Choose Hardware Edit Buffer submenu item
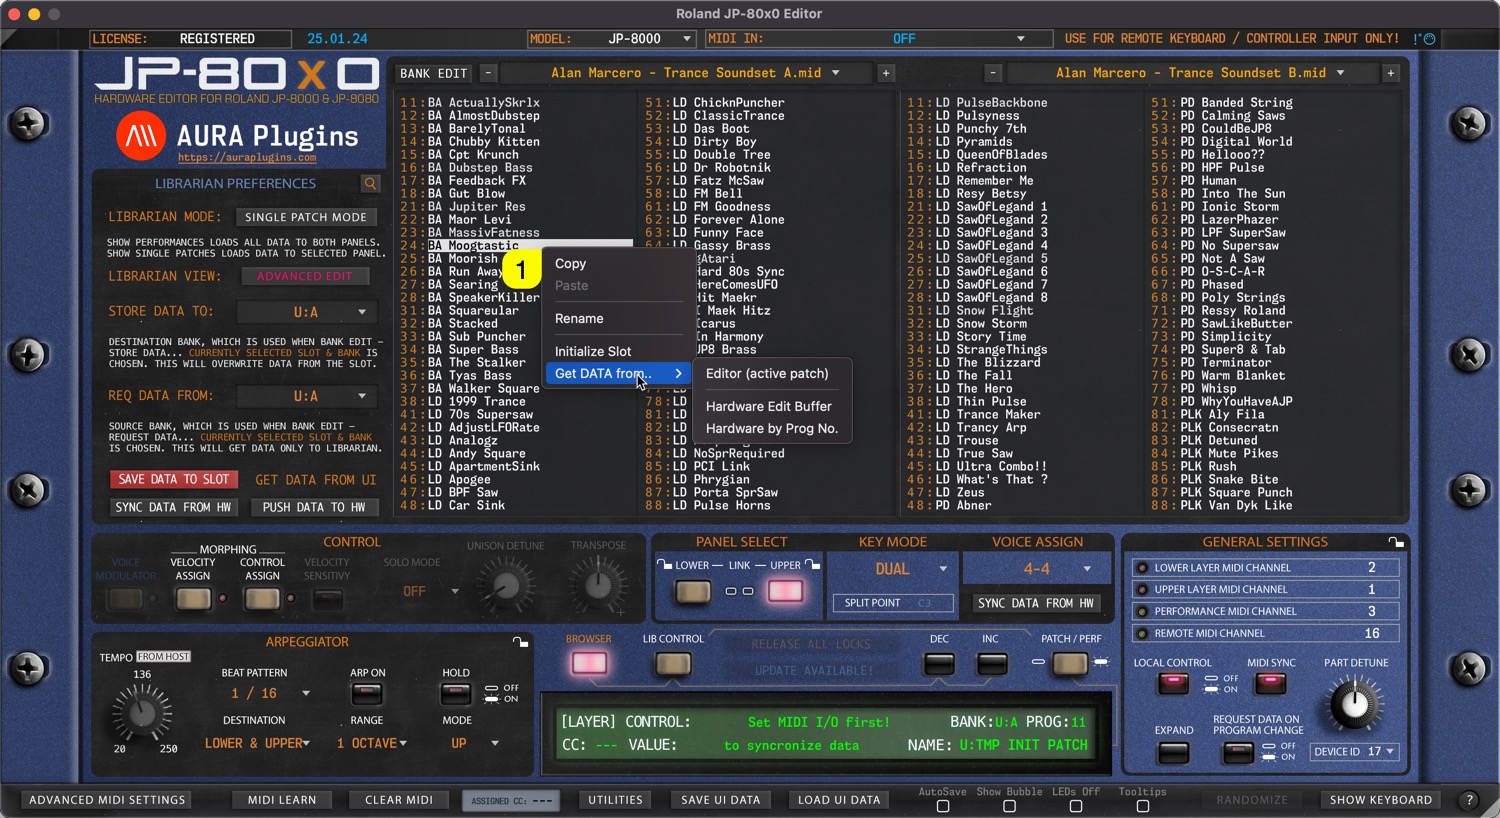The height and width of the screenshot is (818, 1500). point(768,406)
